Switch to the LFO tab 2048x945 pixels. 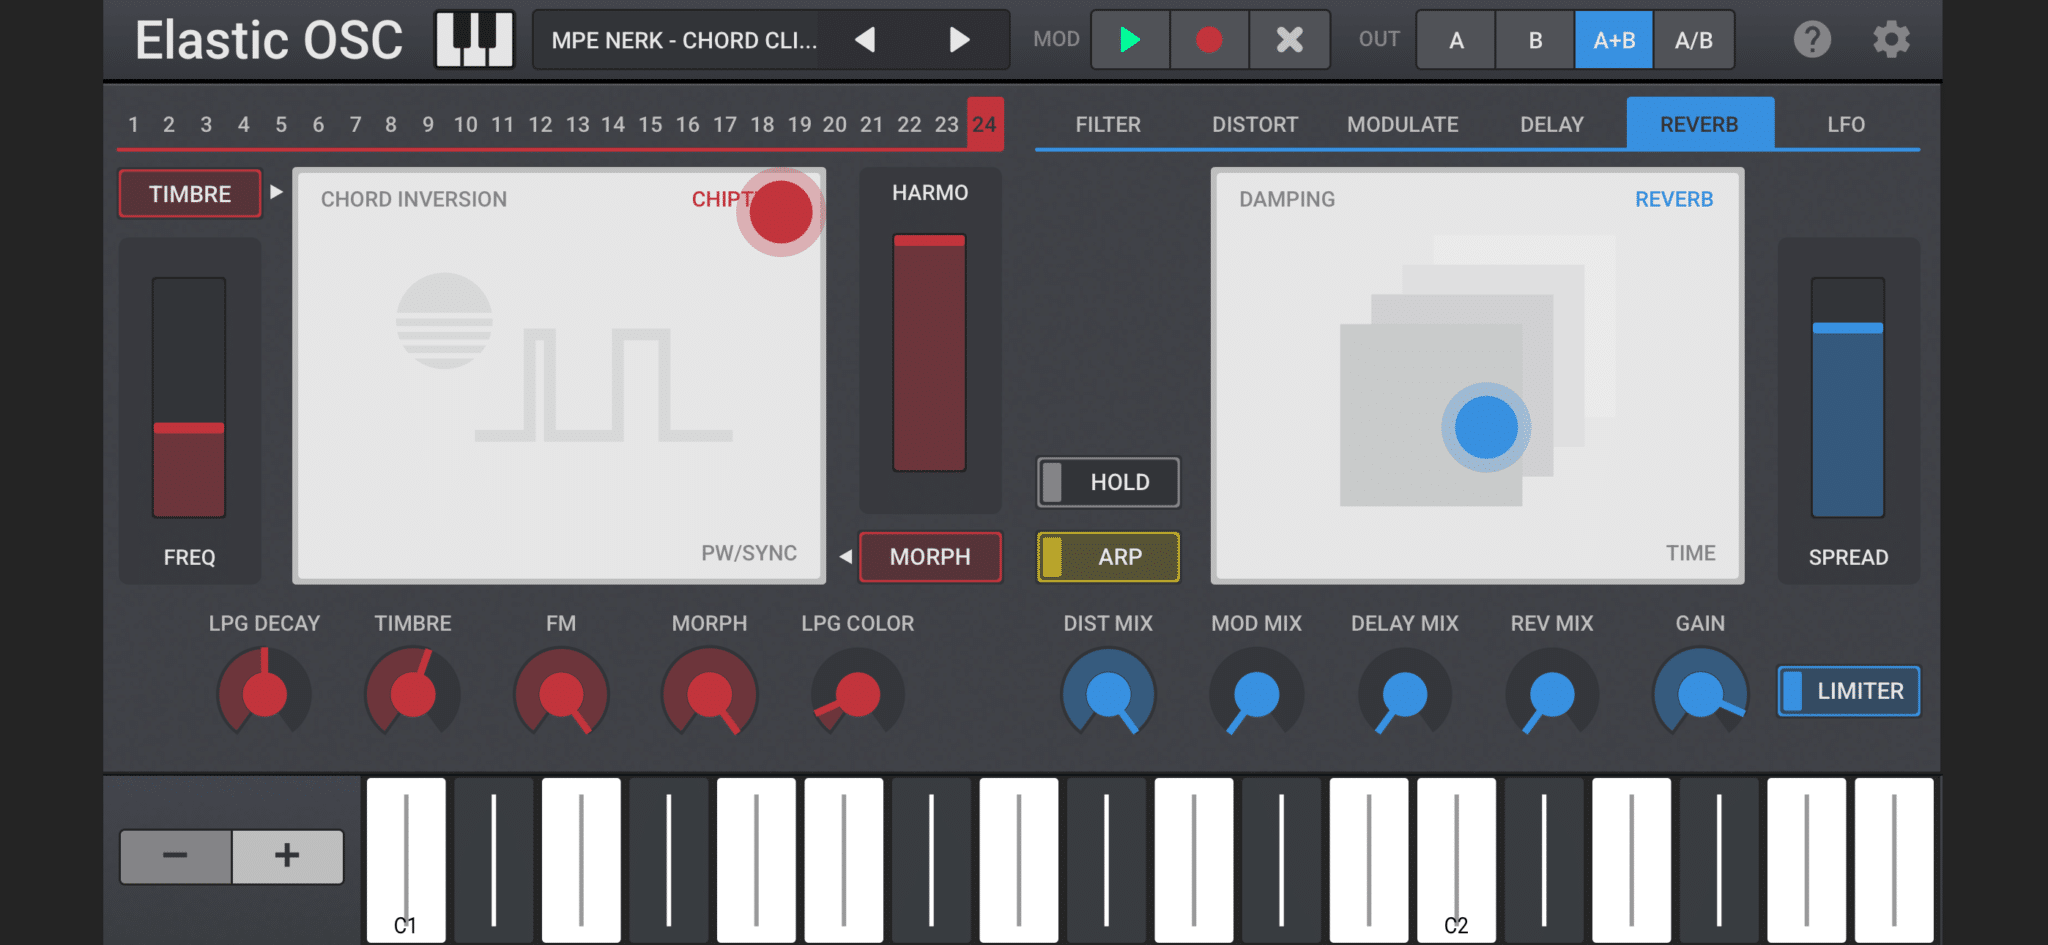pos(1845,125)
